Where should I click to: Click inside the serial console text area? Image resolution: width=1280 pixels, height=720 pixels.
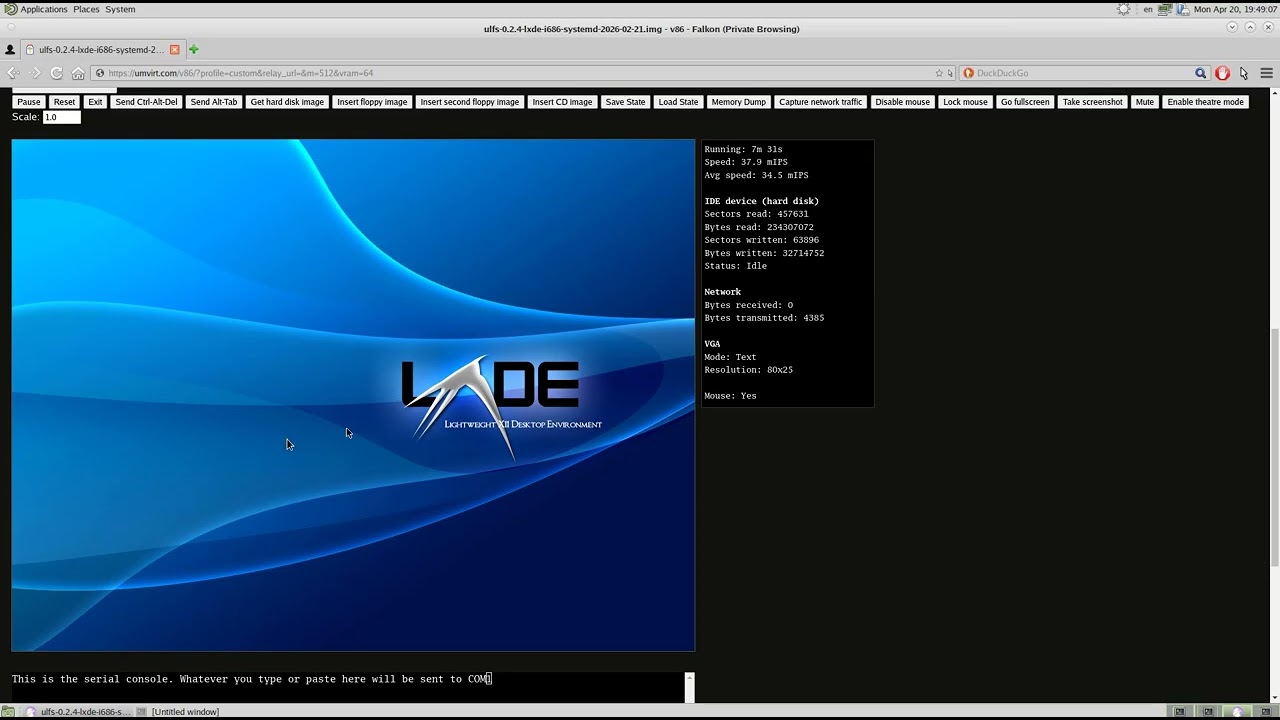(x=348, y=686)
